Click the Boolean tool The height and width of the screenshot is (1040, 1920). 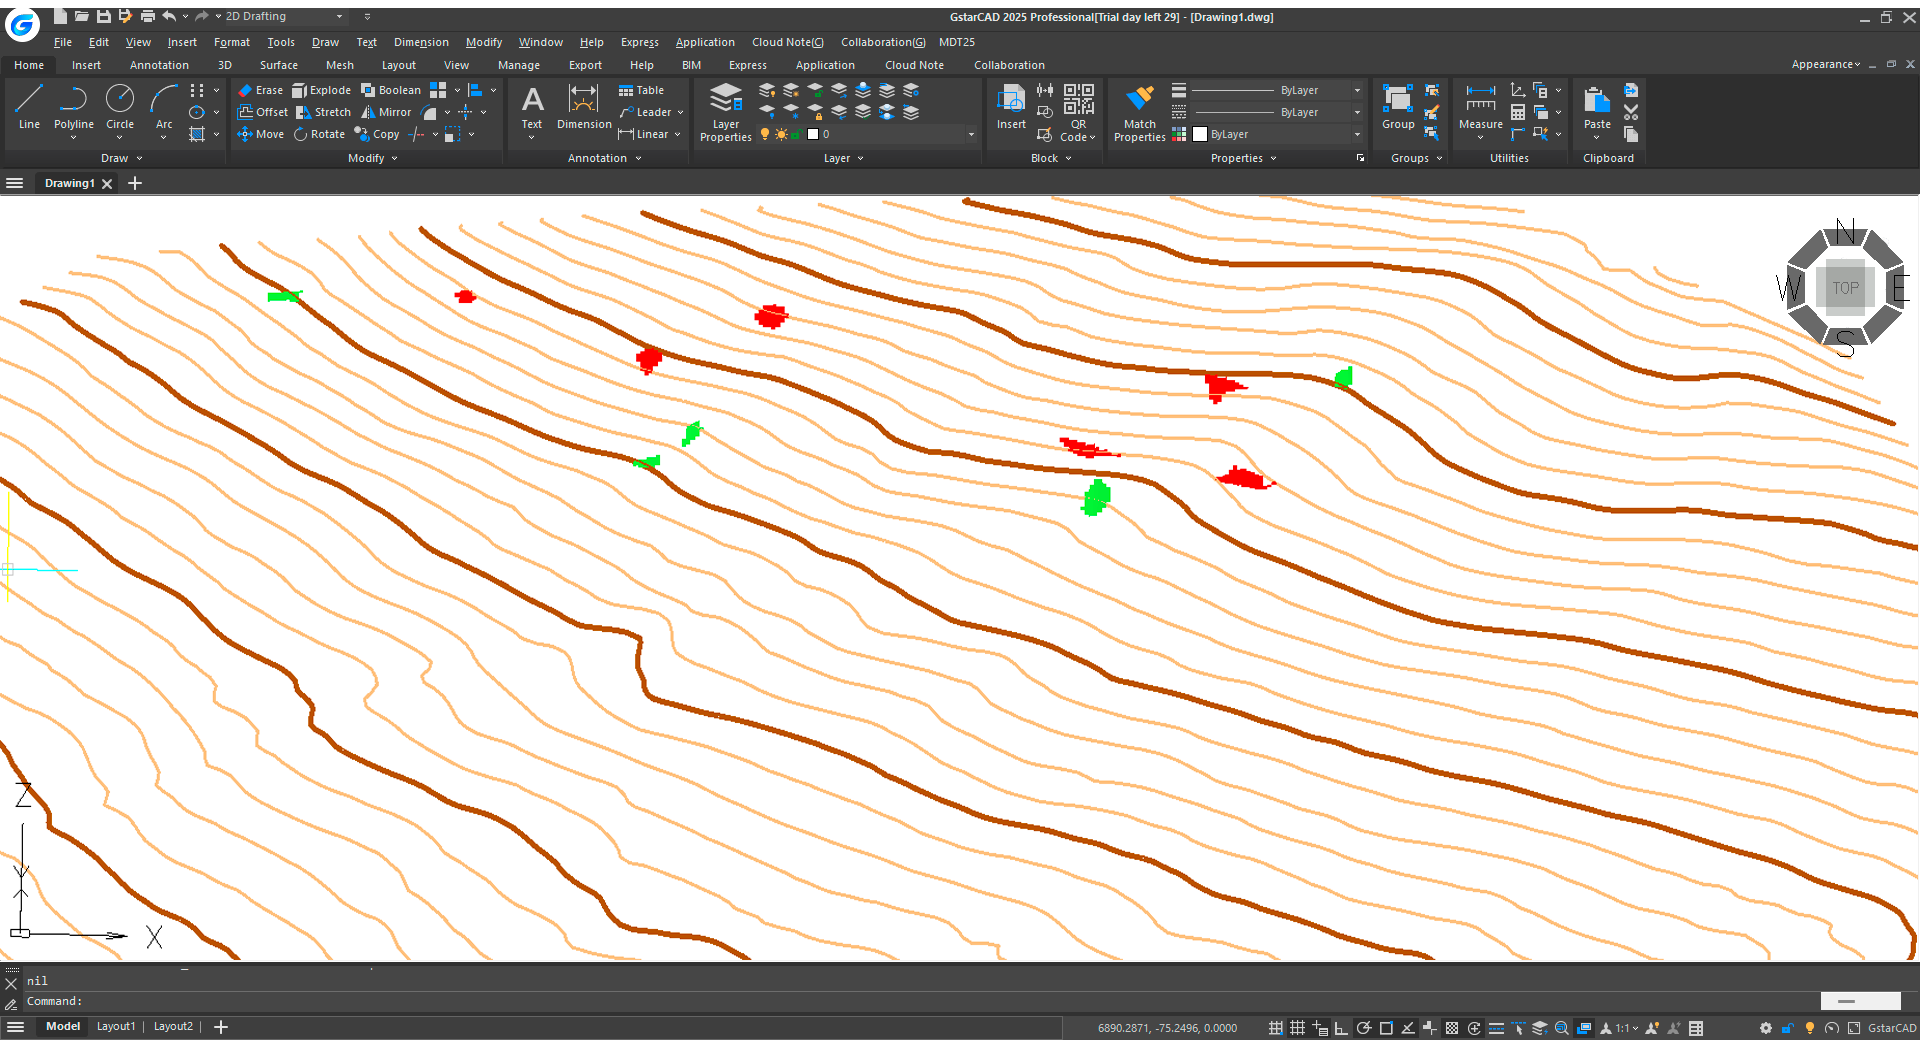(391, 90)
